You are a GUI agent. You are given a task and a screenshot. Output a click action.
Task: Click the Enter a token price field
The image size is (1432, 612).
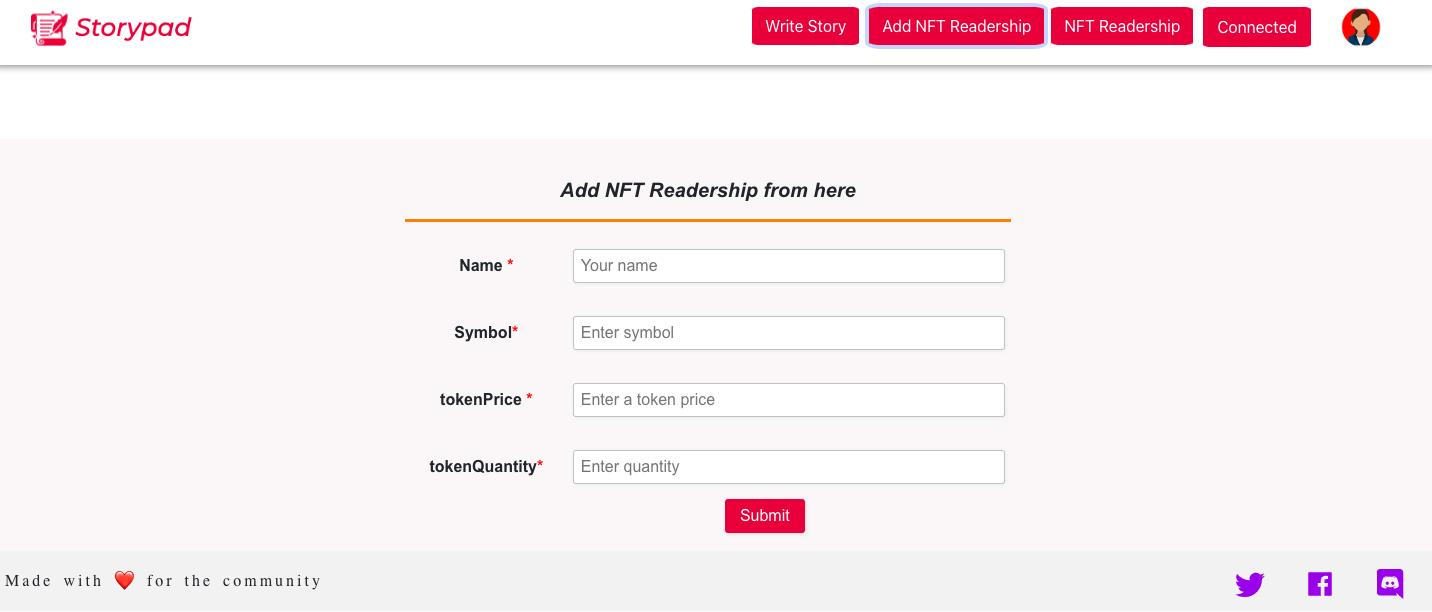pos(788,400)
